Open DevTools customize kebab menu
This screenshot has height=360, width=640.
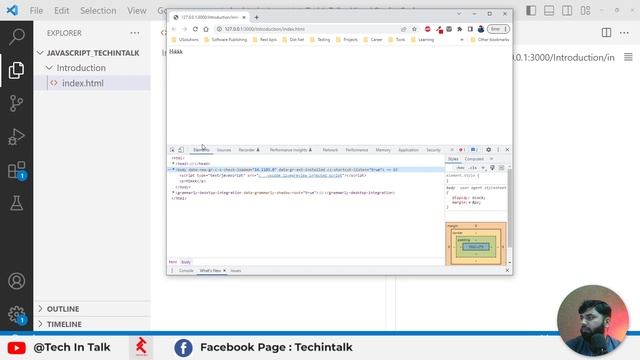point(498,150)
